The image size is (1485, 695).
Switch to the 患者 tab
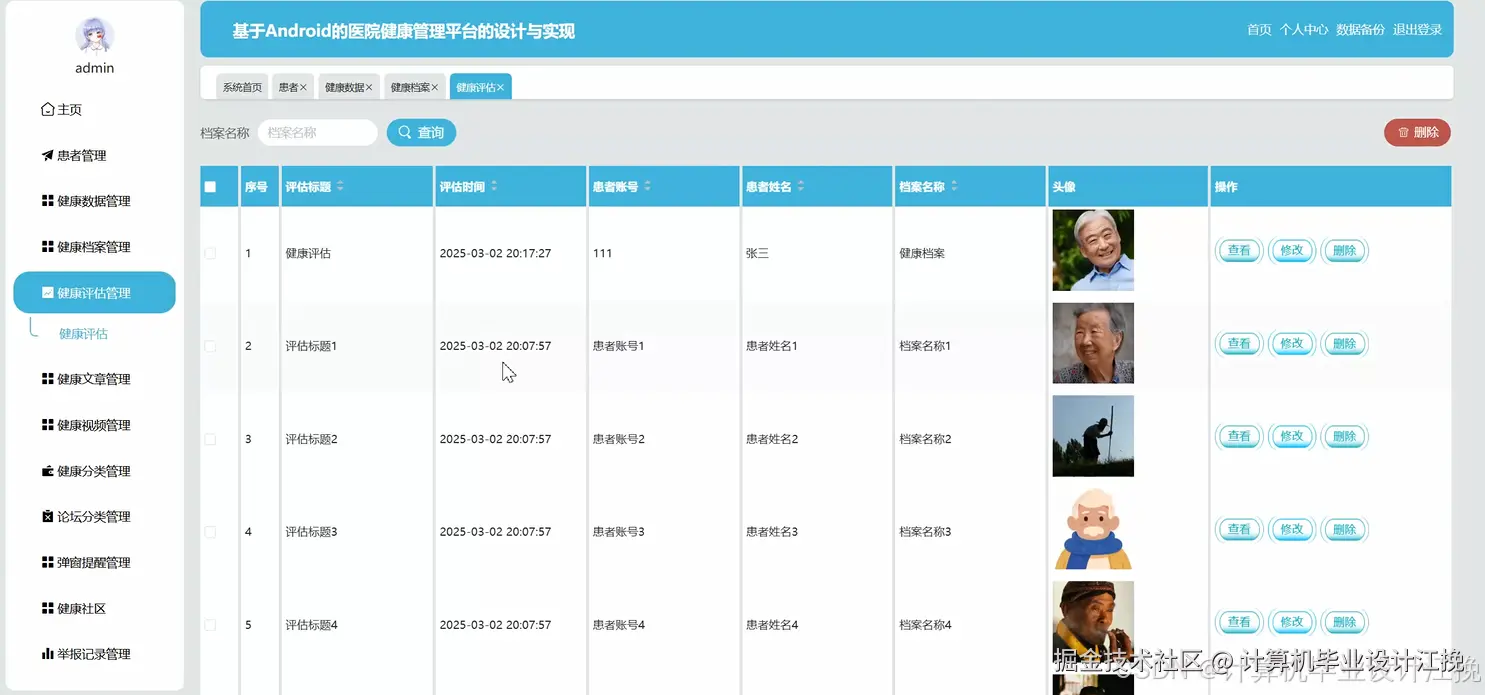coord(288,87)
